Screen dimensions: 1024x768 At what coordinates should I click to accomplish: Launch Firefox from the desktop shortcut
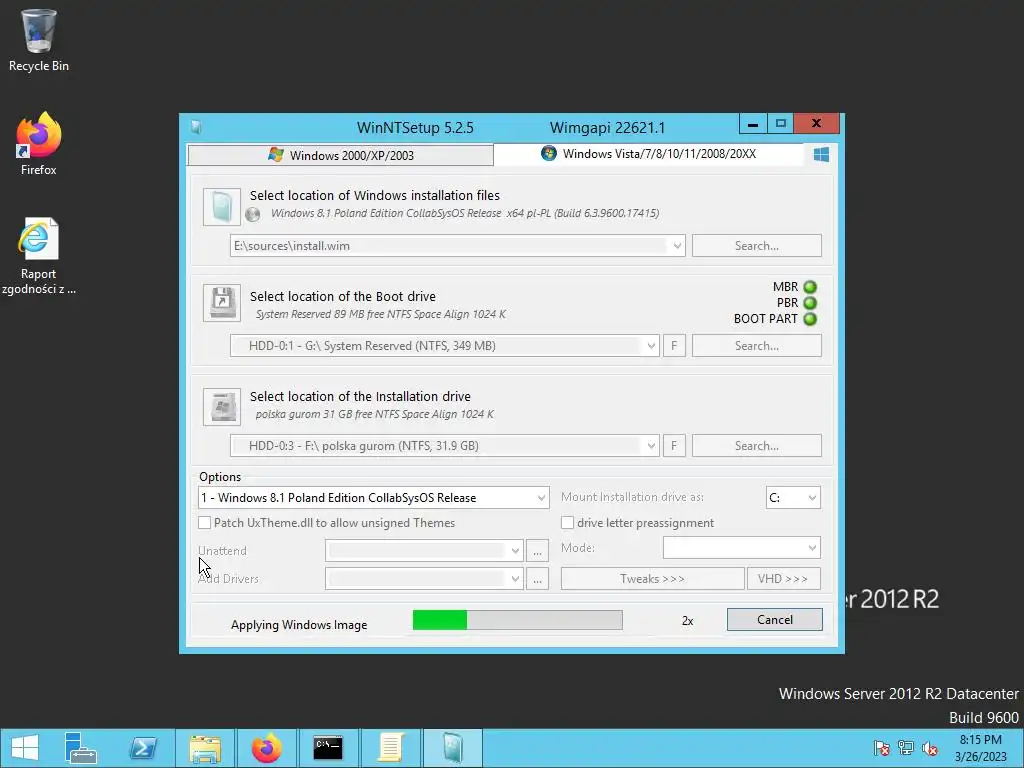39,142
